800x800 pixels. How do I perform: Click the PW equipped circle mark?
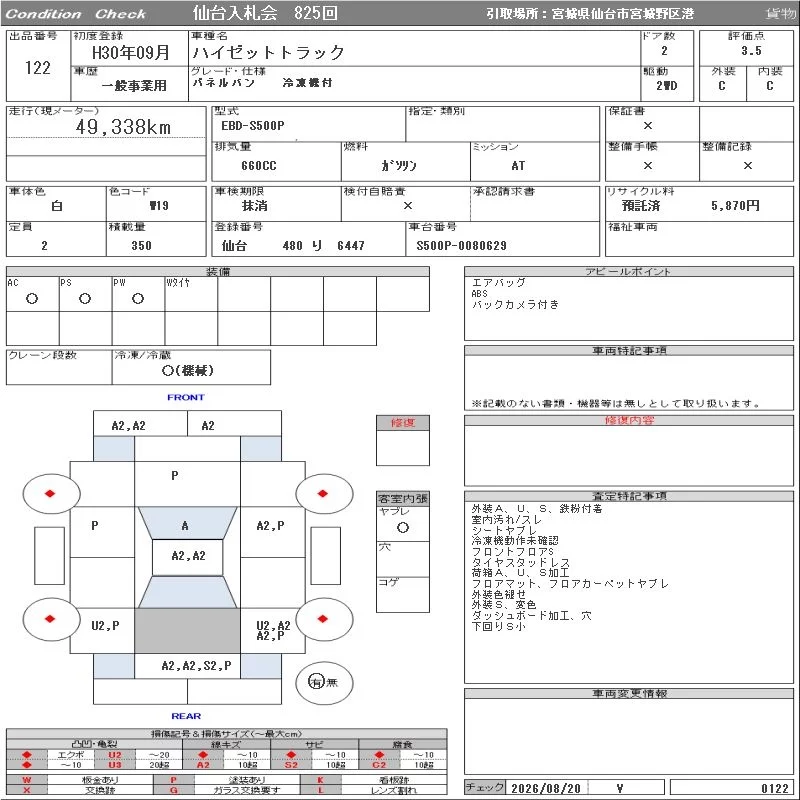click(x=138, y=299)
